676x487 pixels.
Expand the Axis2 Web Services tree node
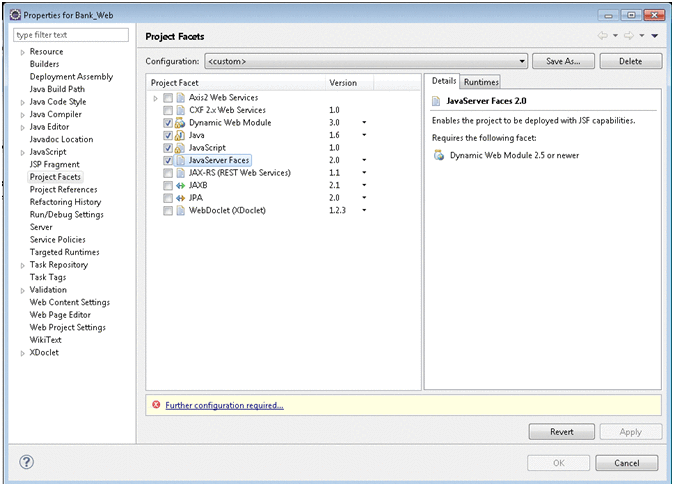155,97
